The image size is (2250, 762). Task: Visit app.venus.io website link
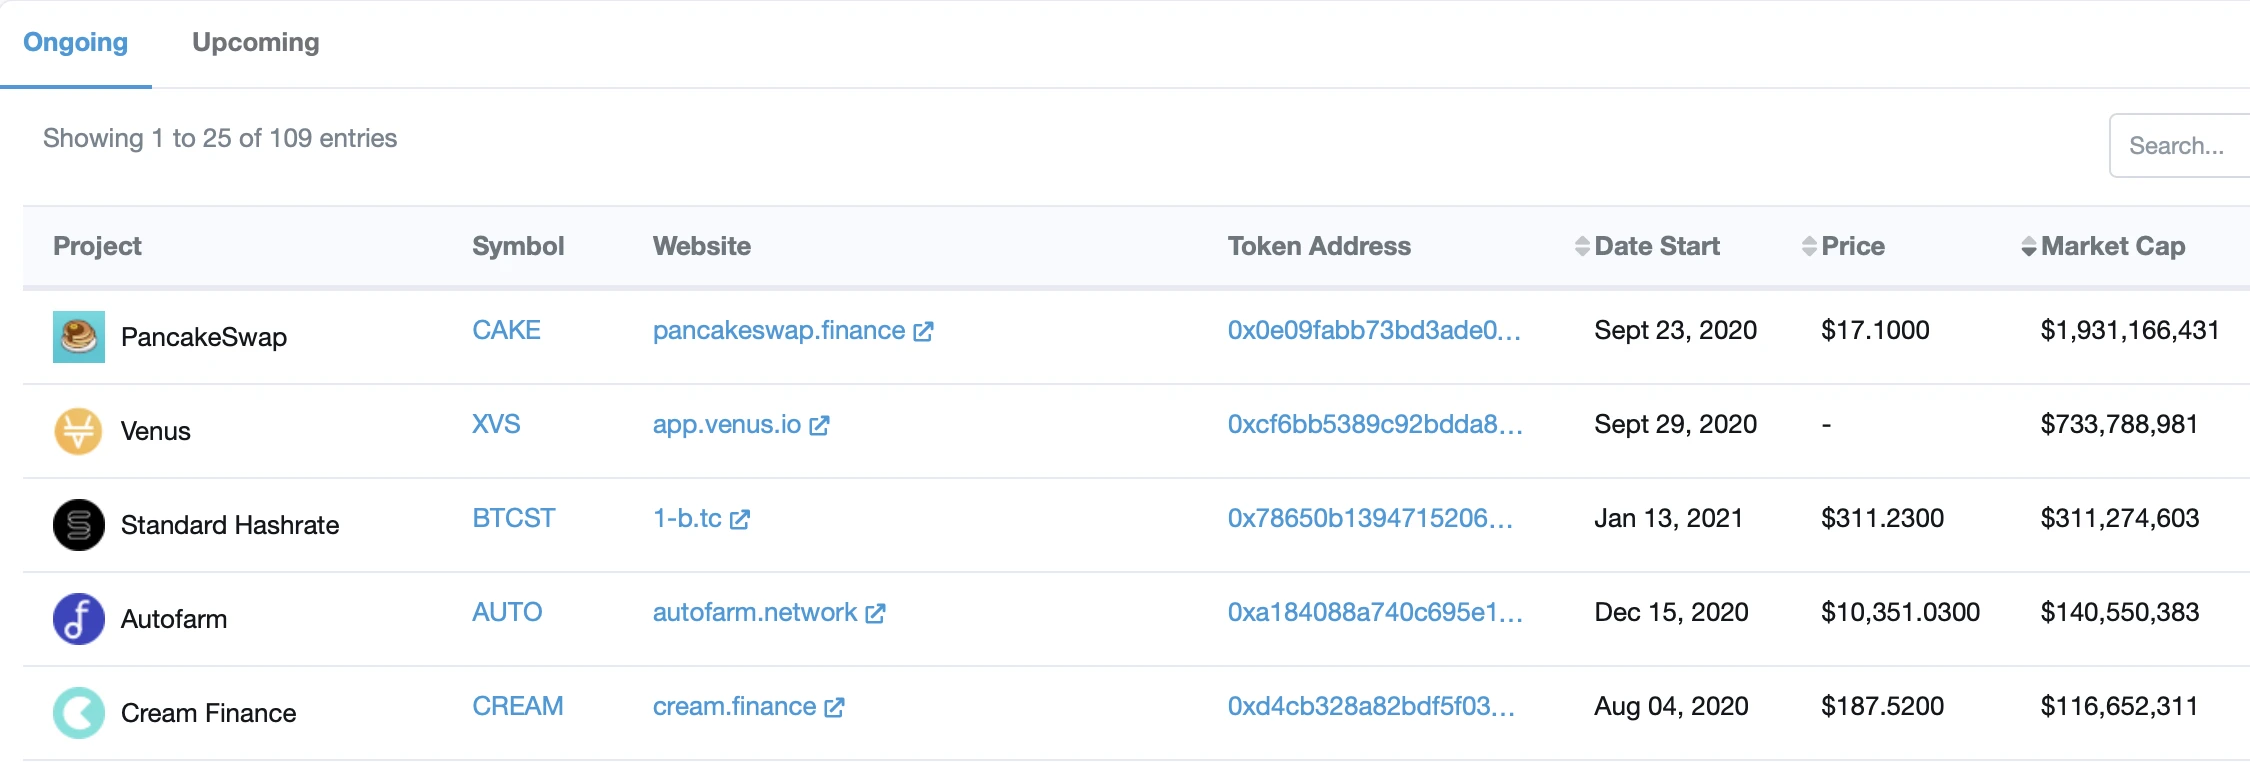coord(727,424)
